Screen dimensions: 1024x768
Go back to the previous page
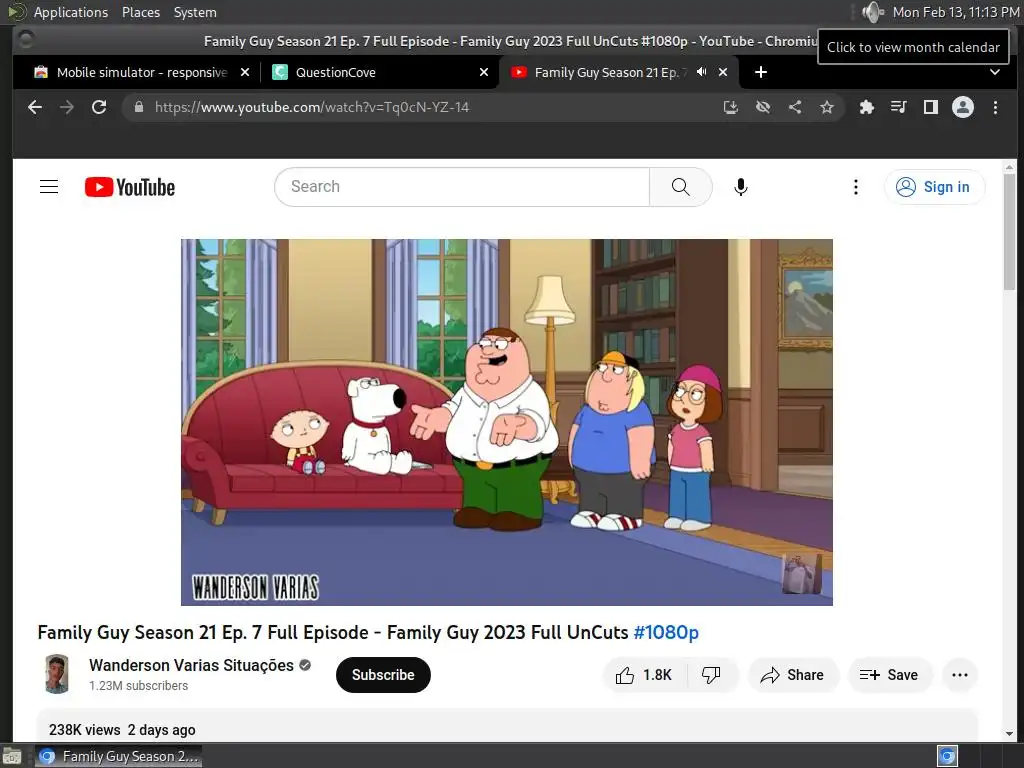tap(35, 107)
